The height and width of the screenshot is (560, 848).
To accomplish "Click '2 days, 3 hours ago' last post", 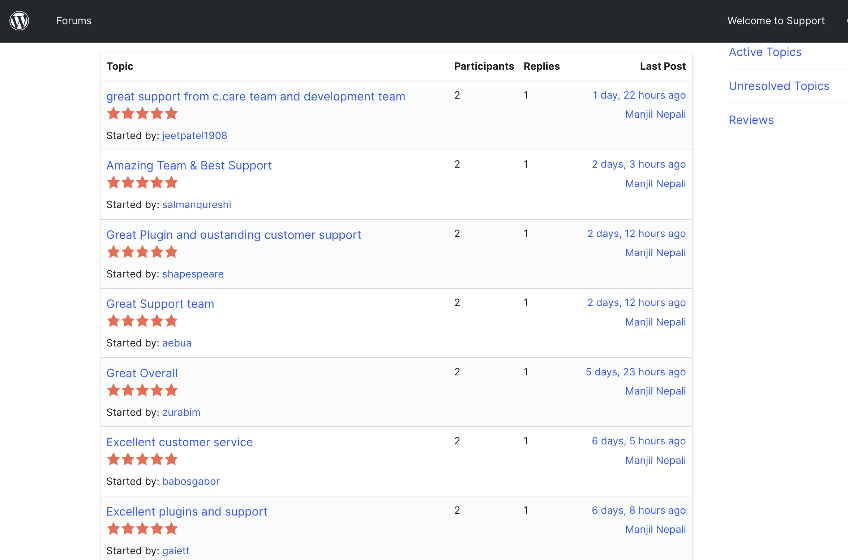I will (639, 164).
